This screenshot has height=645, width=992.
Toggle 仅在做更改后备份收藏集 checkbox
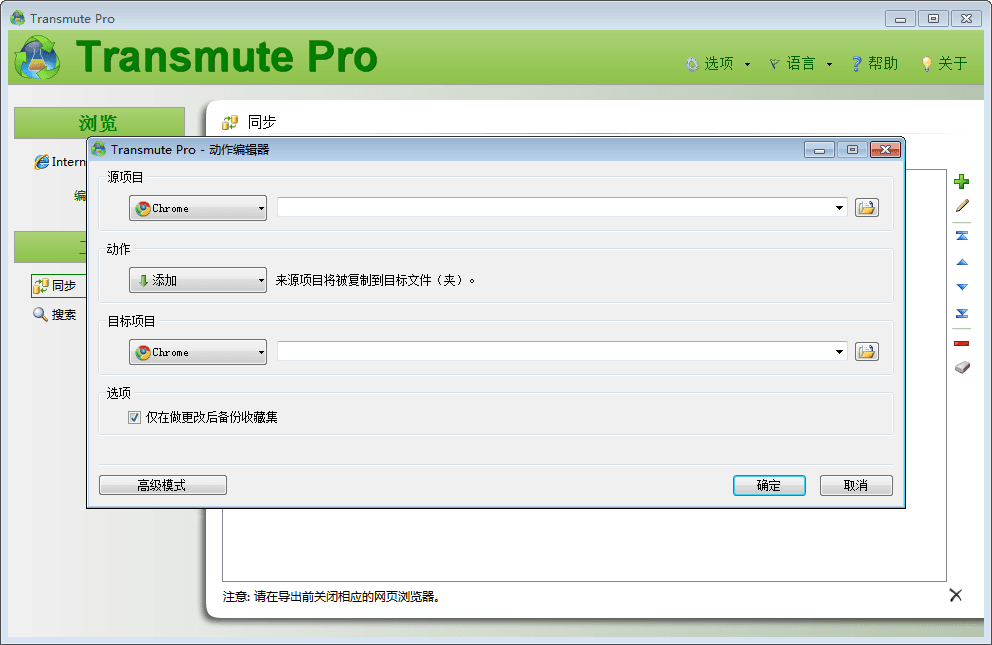pyautogui.click(x=135, y=417)
